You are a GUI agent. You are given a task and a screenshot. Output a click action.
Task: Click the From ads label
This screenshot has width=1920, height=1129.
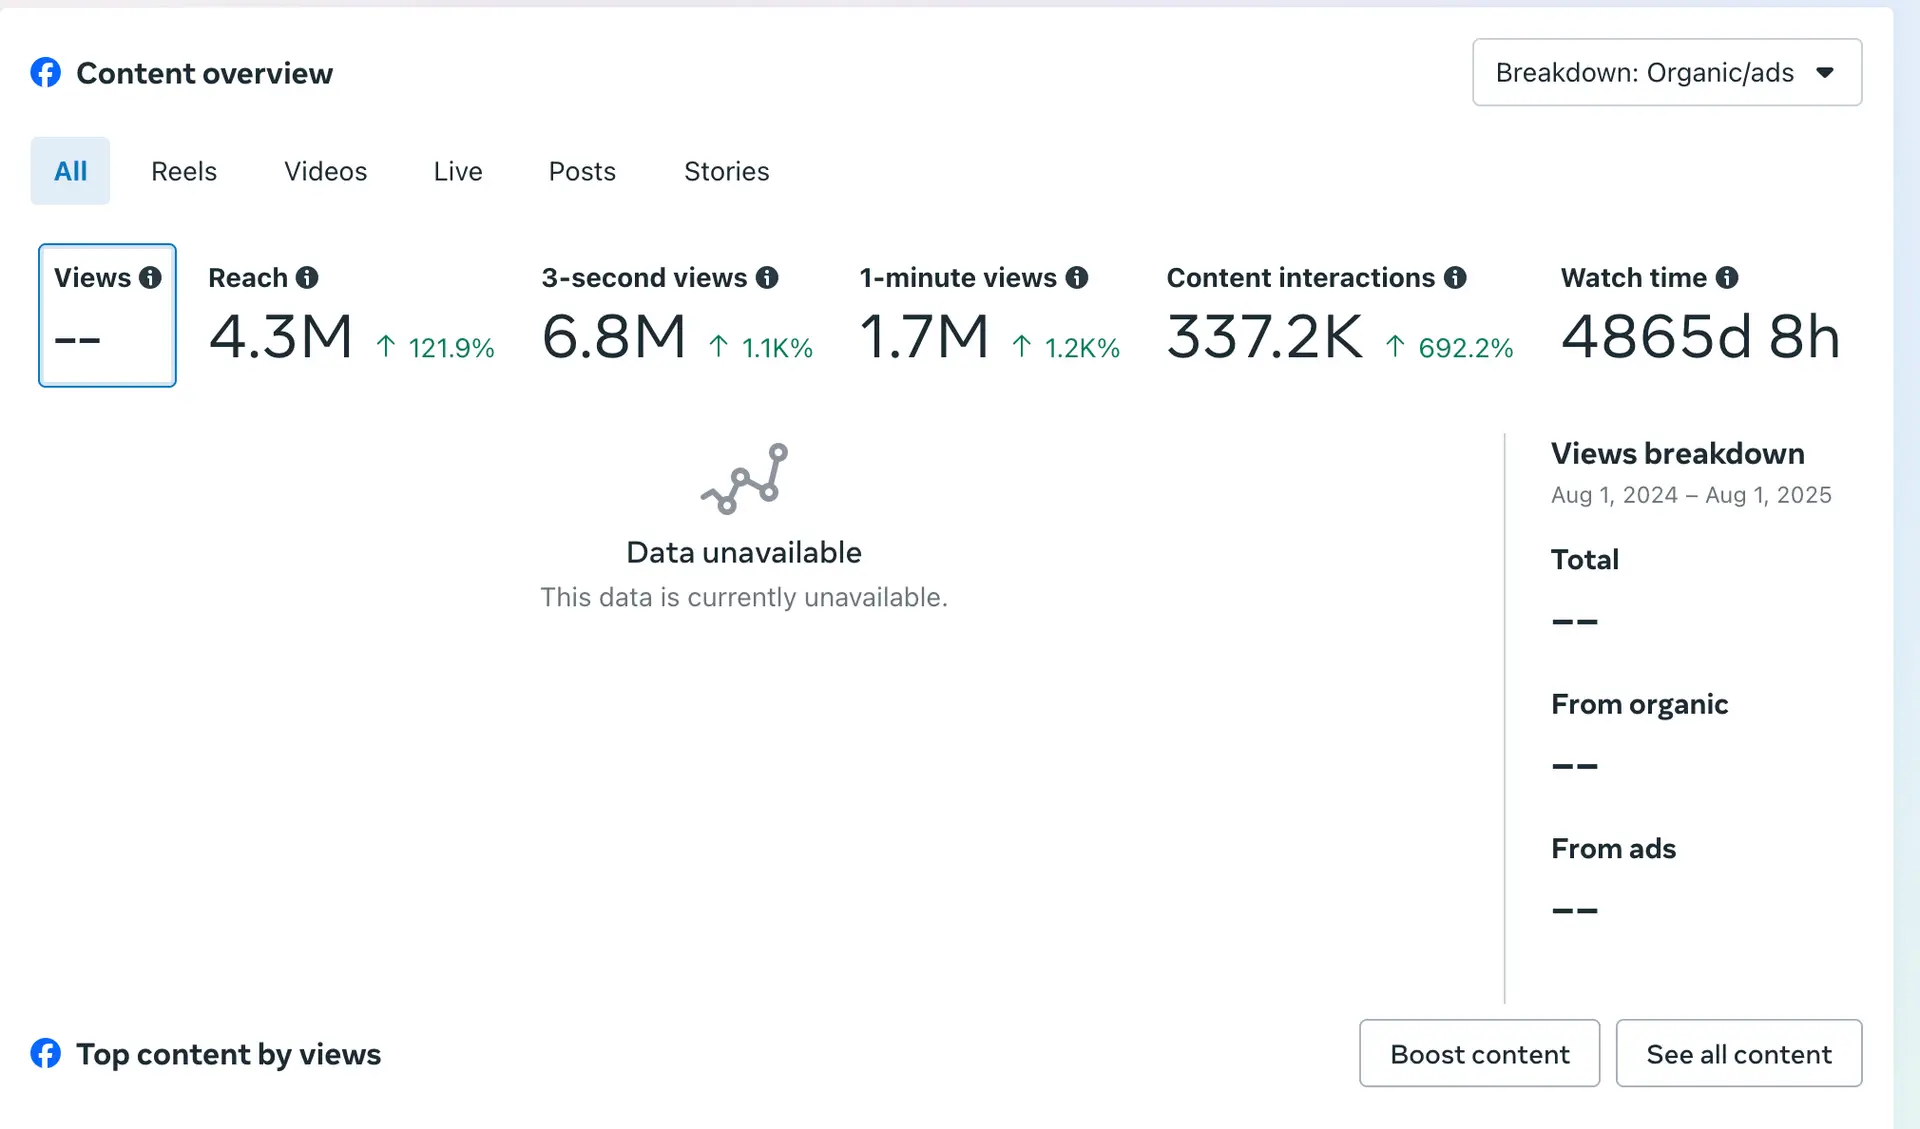click(x=1613, y=849)
